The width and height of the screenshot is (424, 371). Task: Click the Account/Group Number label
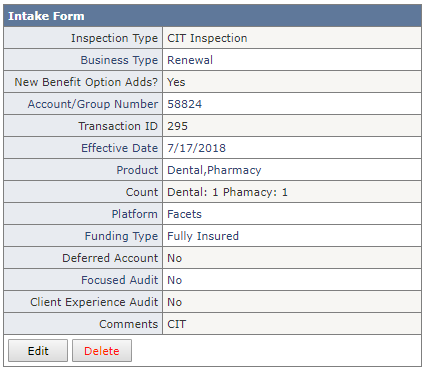click(93, 104)
